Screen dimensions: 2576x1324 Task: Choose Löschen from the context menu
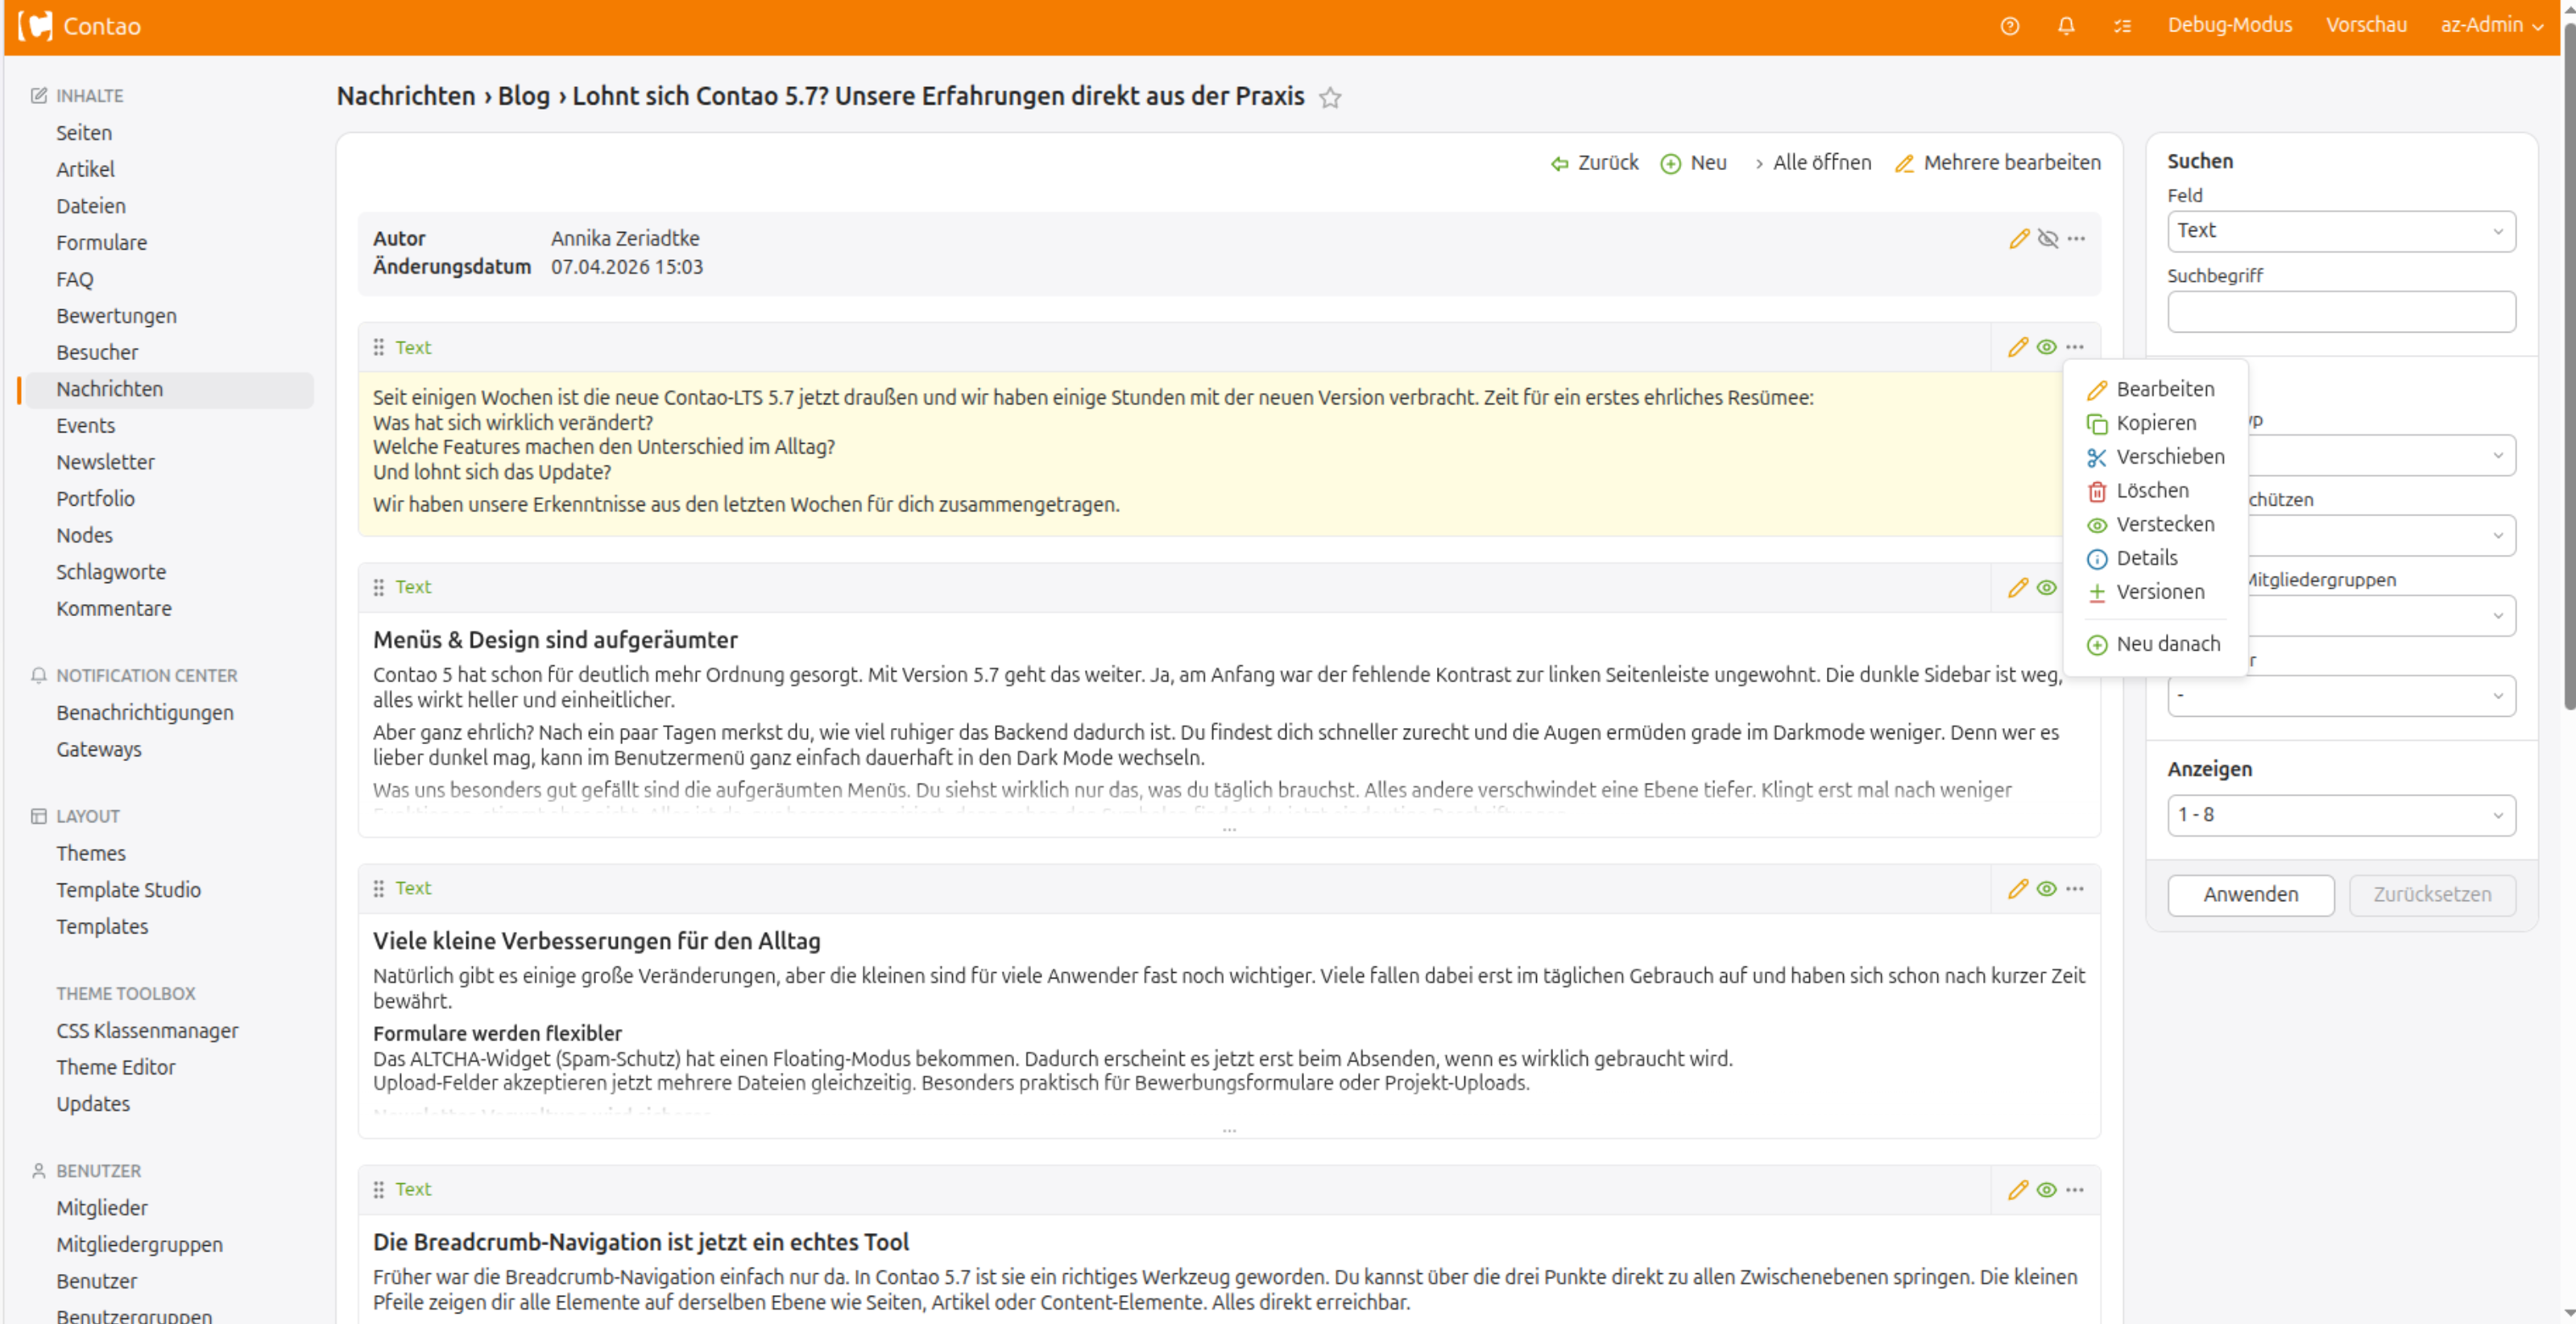pyautogui.click(x=2151, y=491)
